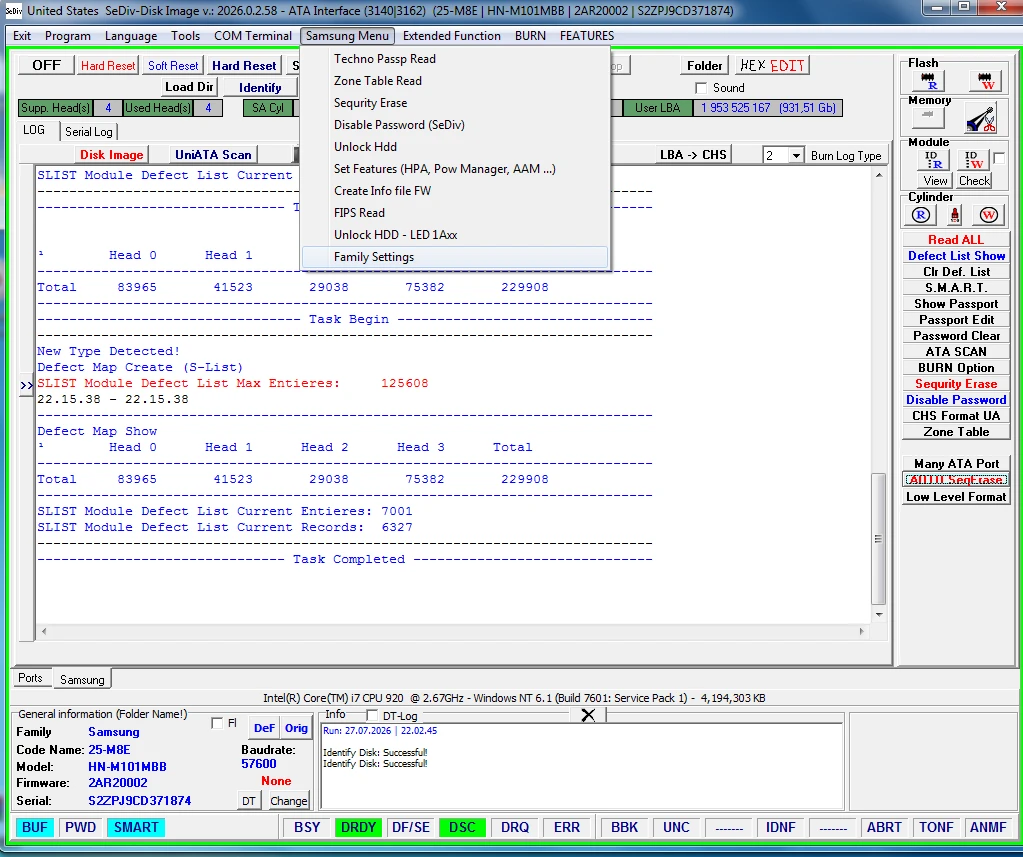The image size is (1023, 857).
Task: Choose Disable Password (SeDiv) entry
Action: coord(455,125)
